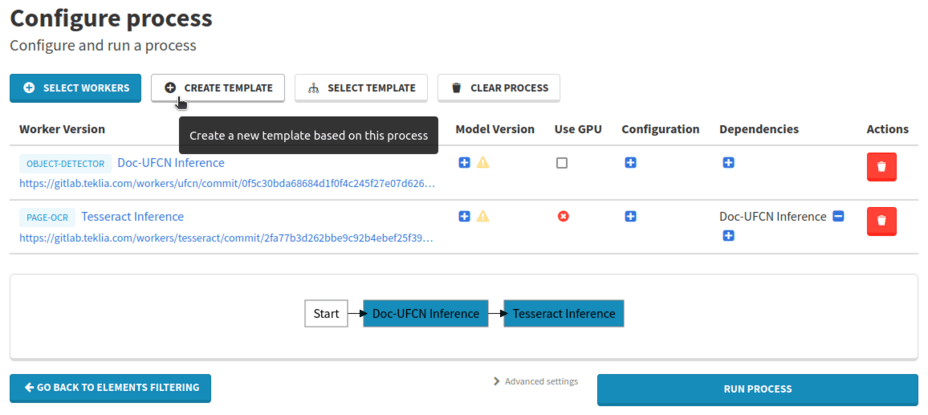Click the Use GPU column header

(x=578, y=129)
